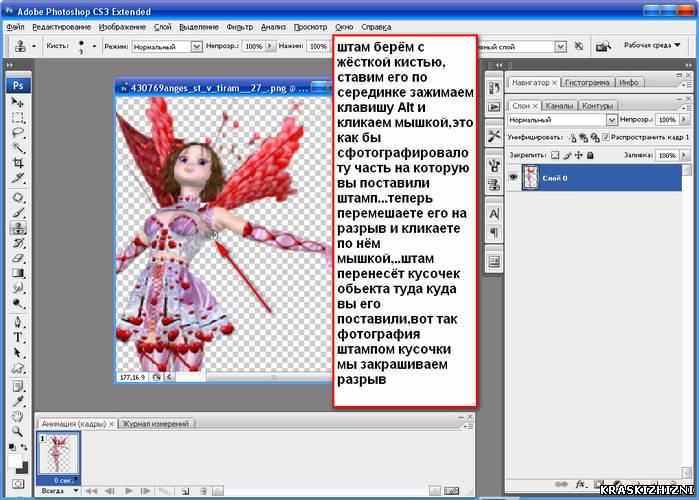Screen dimensions: 699x500
Task: Select the Slice tool
Action: [x=18, y=178]
